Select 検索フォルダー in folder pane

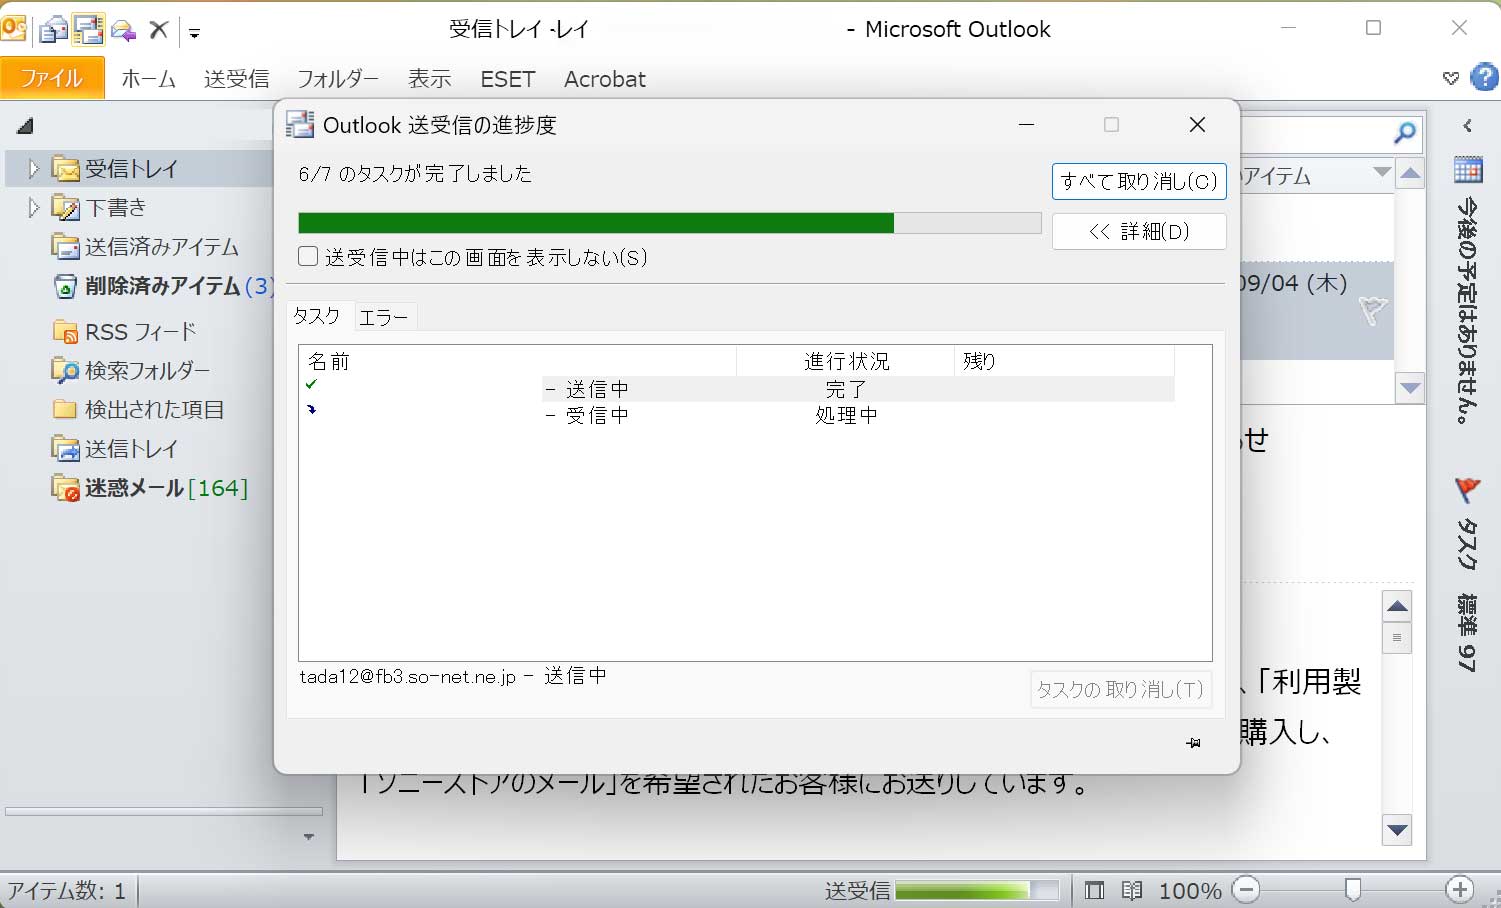[131, 370]
